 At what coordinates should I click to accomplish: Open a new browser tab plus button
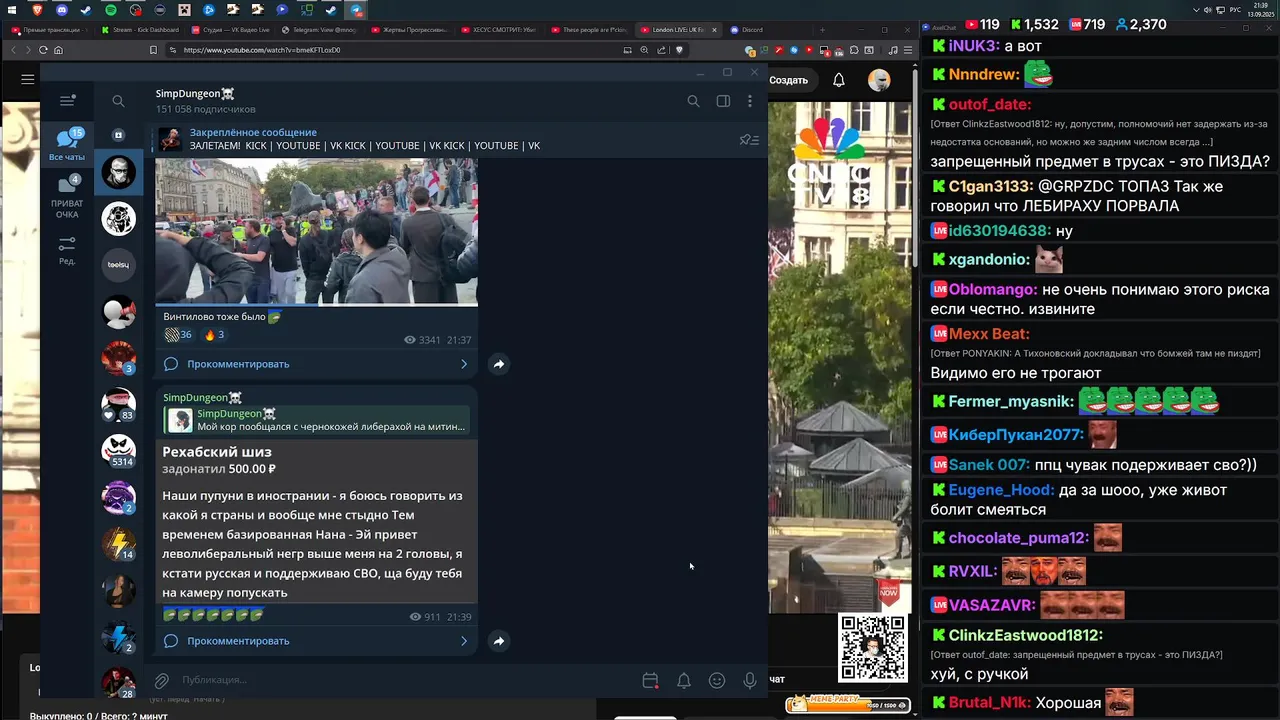(822, 30)
